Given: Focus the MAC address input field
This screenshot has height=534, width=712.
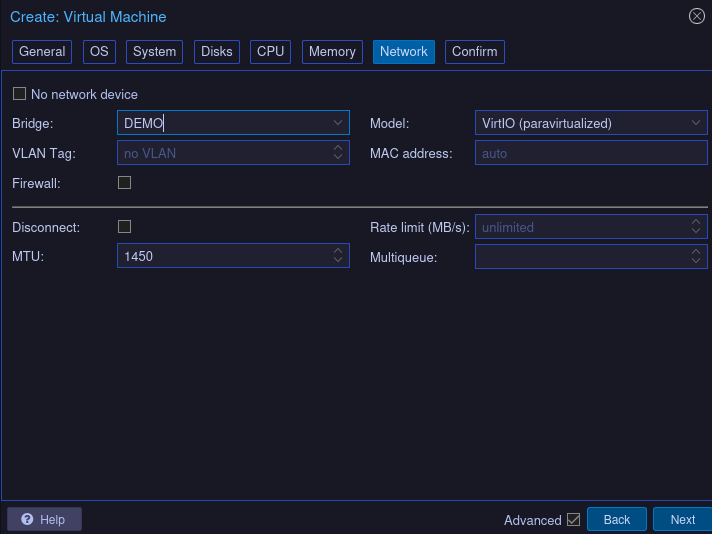Looking at the screenshot, I should pos(590,153).
